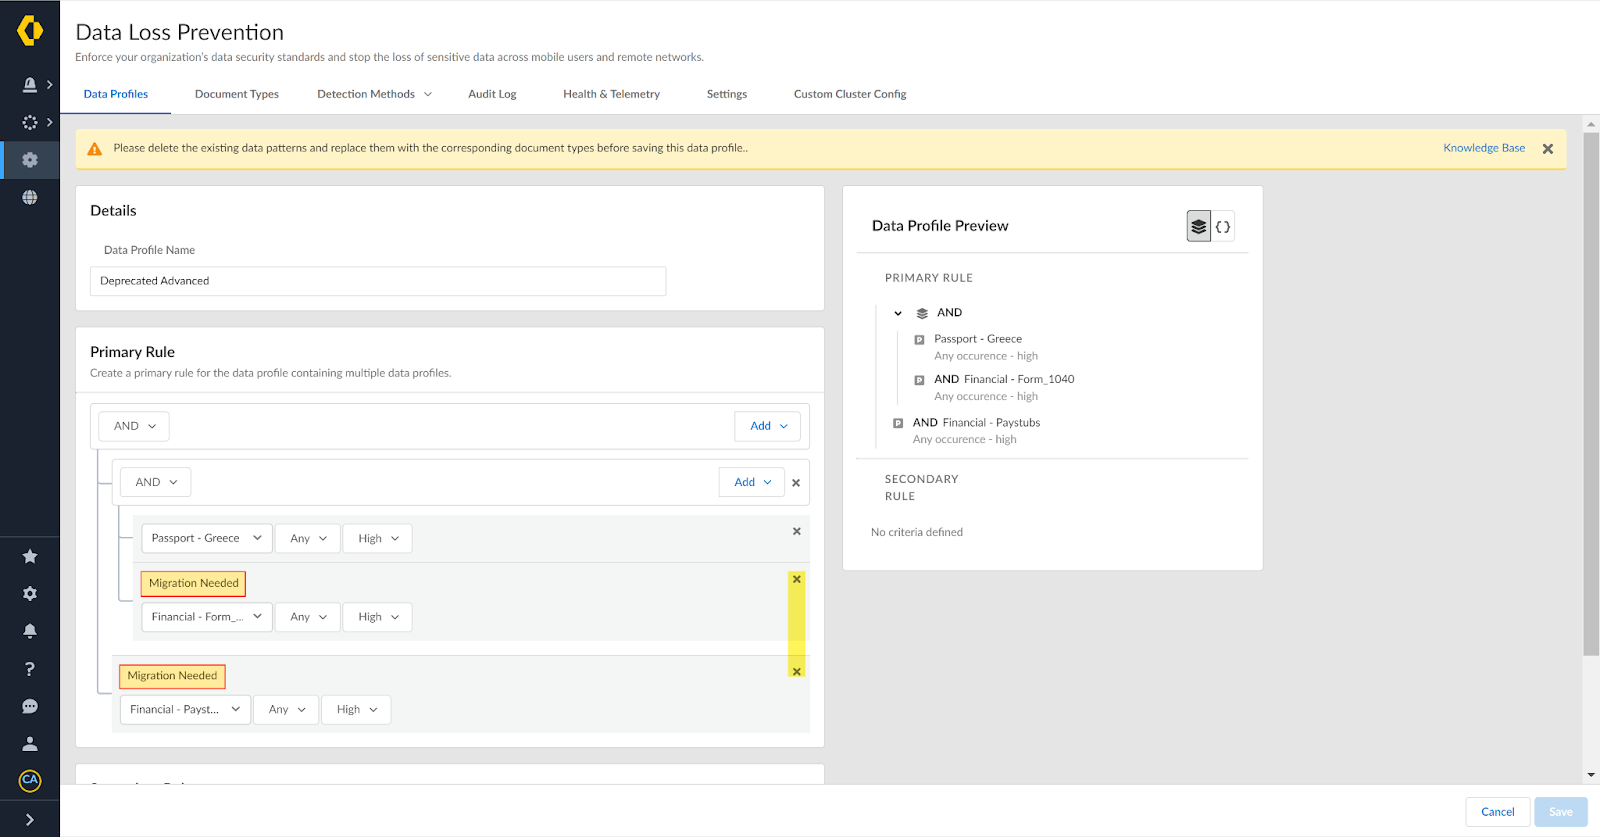
Task: Open the star favorites icon in sidebar
Action: coord(30,556)
